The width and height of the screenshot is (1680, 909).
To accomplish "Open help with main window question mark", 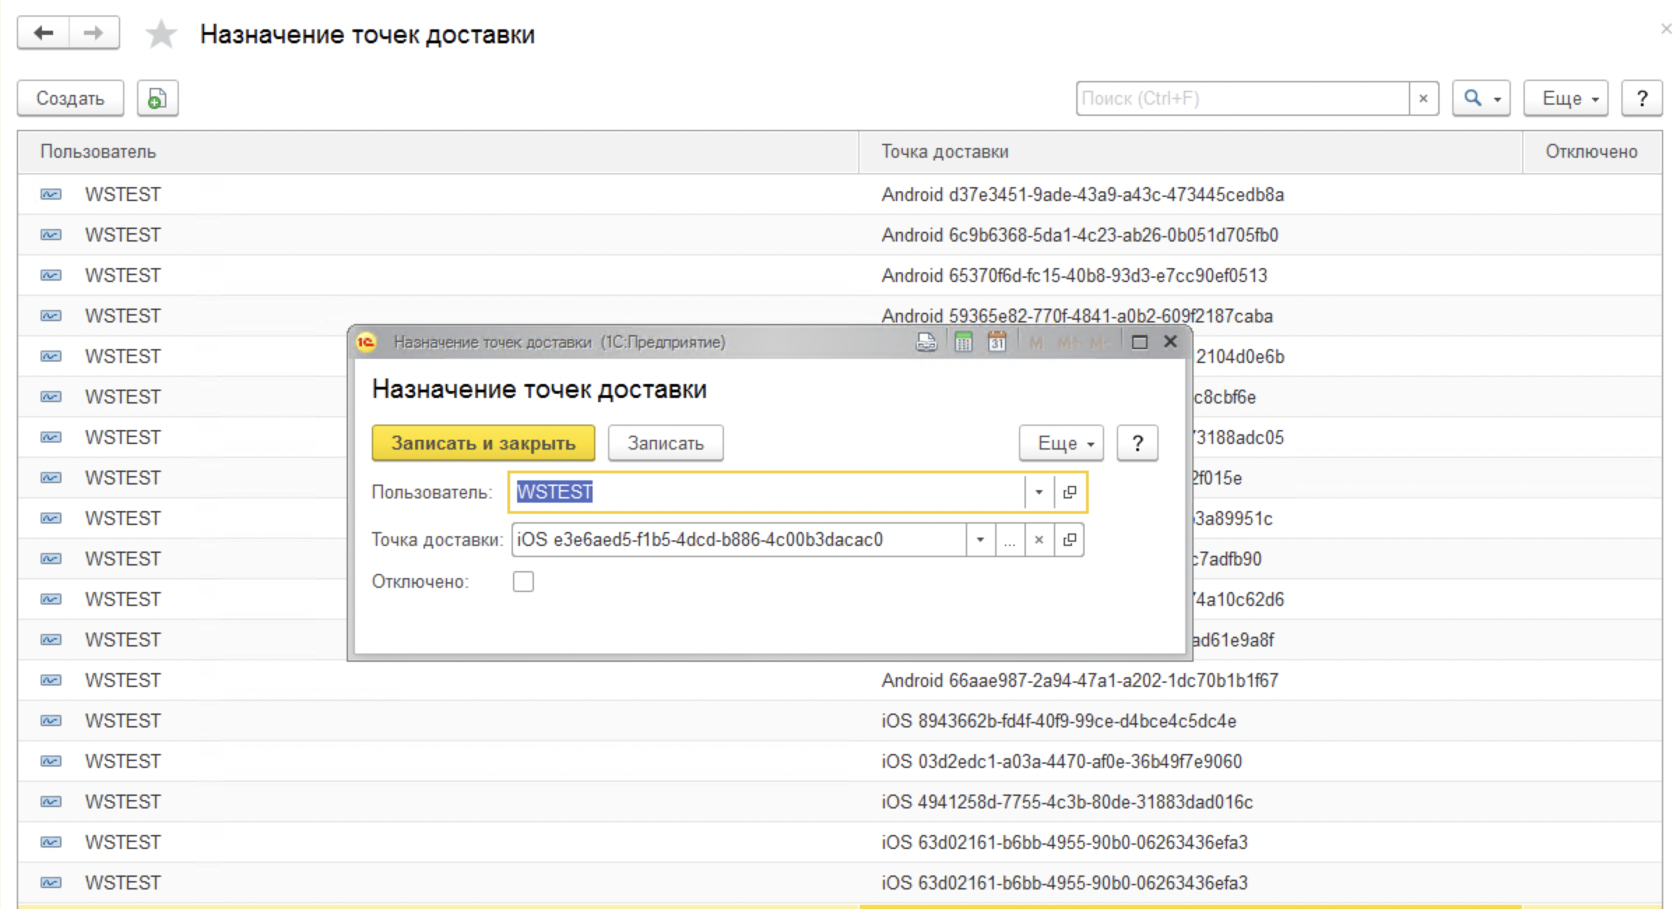I will 1642,98.
